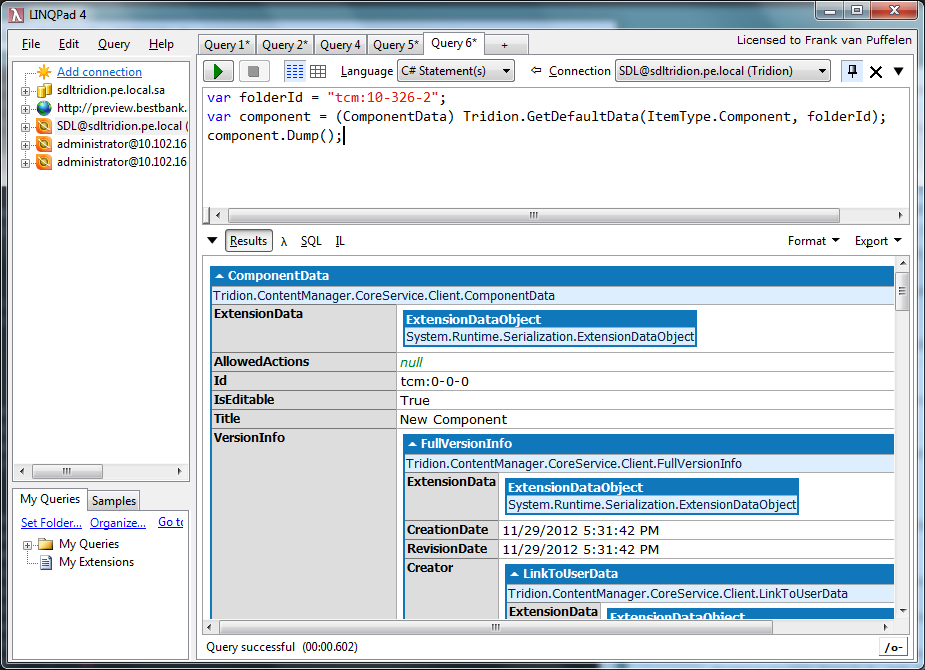
Task: Switch to rich text results view
Action: pos(294,71)
